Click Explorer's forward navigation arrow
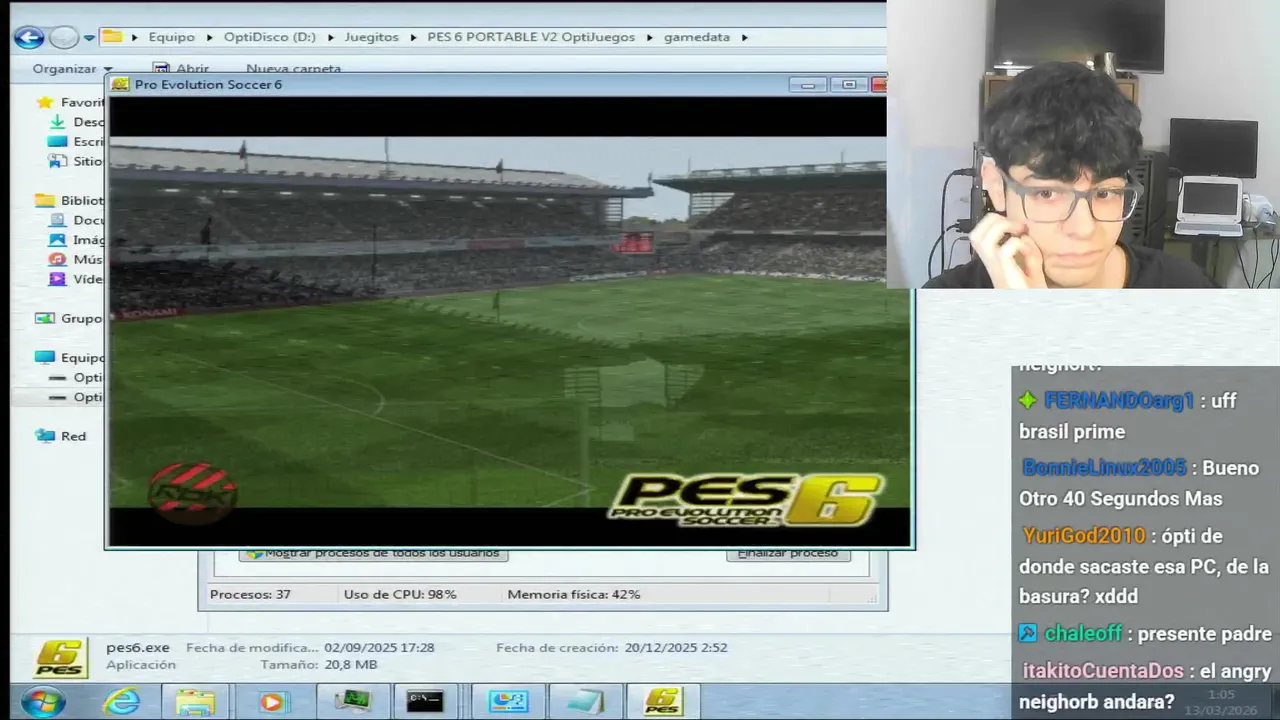 [x=64, y=38]
